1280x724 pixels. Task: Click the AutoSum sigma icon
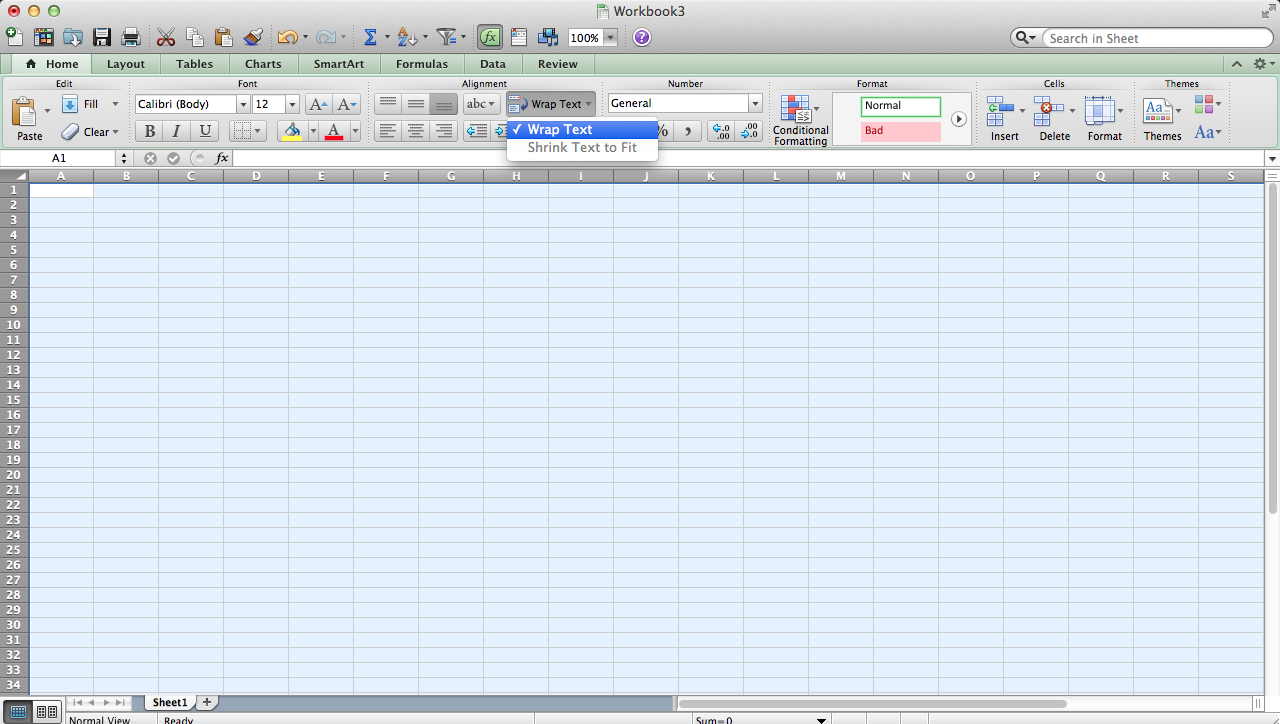[370, 37]
